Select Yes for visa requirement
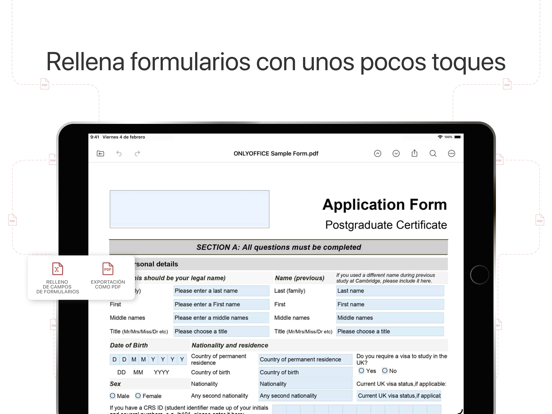This screenshot has width=552, height=414. click(361, 371)
